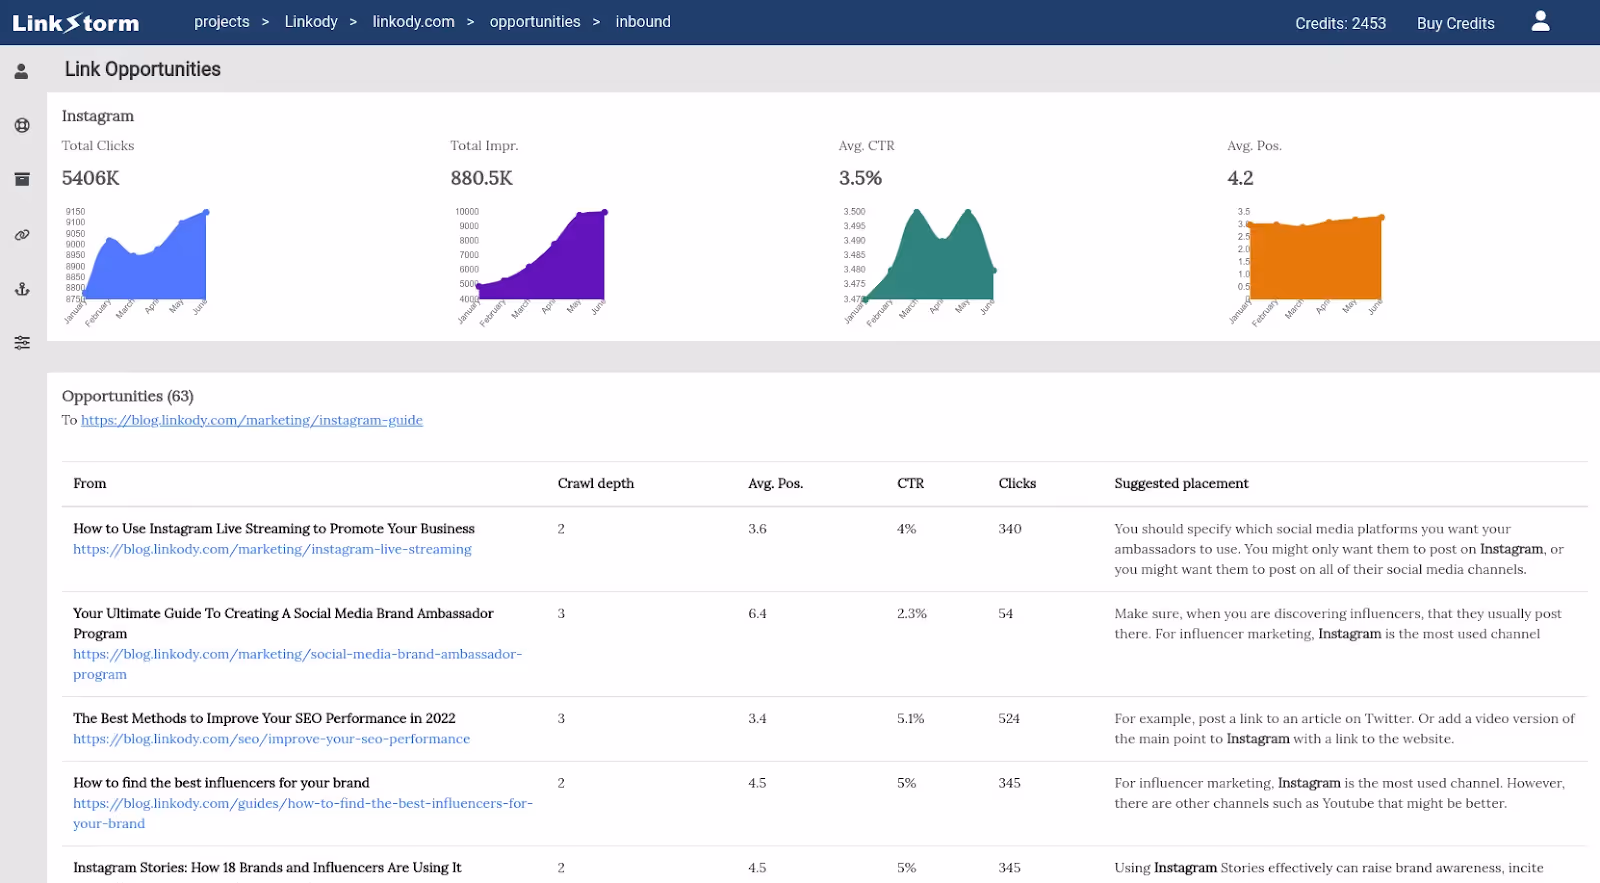Image resolution: width=1600 pixels, height=883 pixels.
Task: Click the From column header
Action: coord(90,483)
